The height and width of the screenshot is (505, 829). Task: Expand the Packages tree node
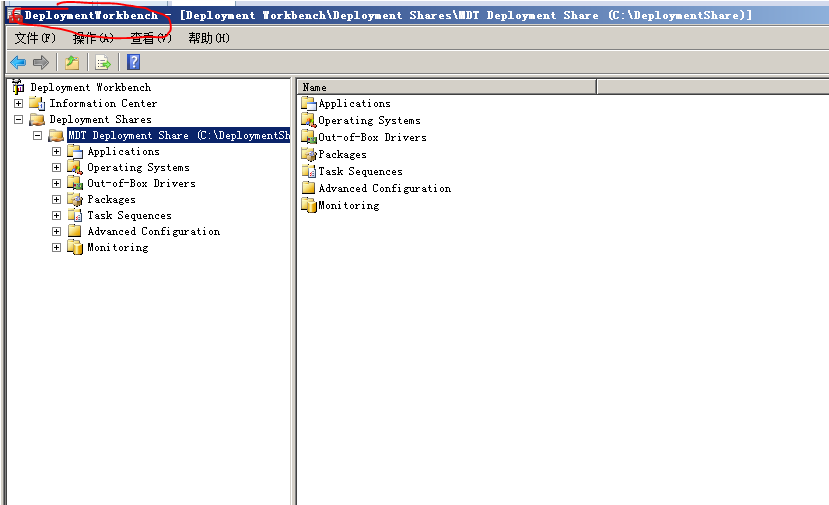pyautogui.click(x=57, y=199)
